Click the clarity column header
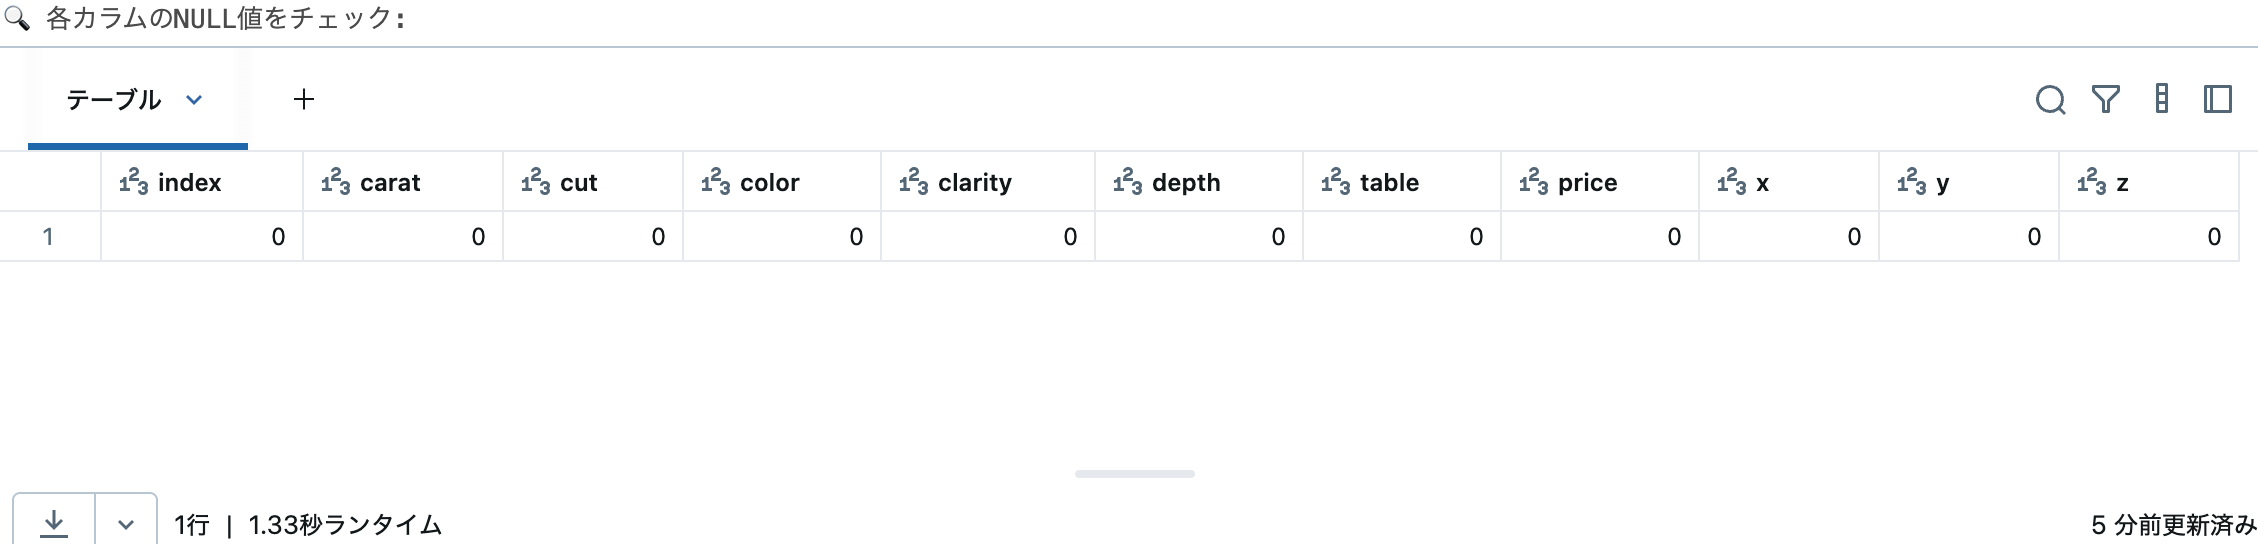This screenshot has height=544, width=2258. point(975,183)
